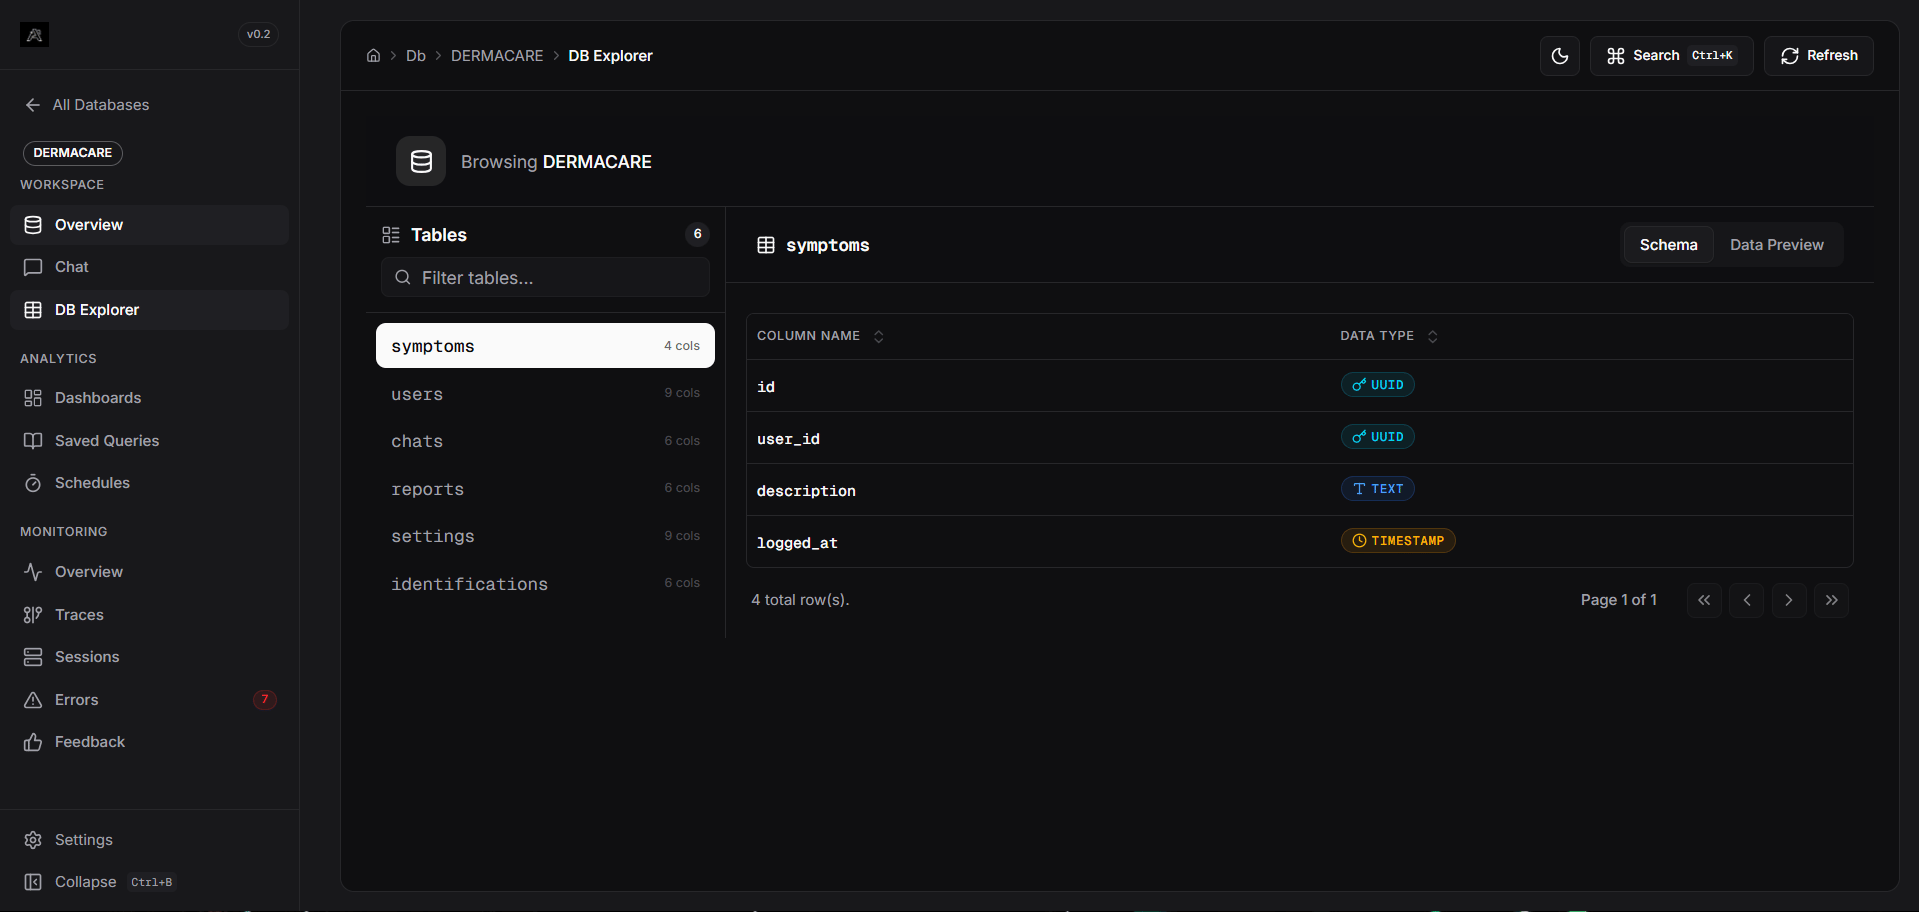1919x912 pixels.
Task: Go to last page of schema
Action: pos(1832,600)
